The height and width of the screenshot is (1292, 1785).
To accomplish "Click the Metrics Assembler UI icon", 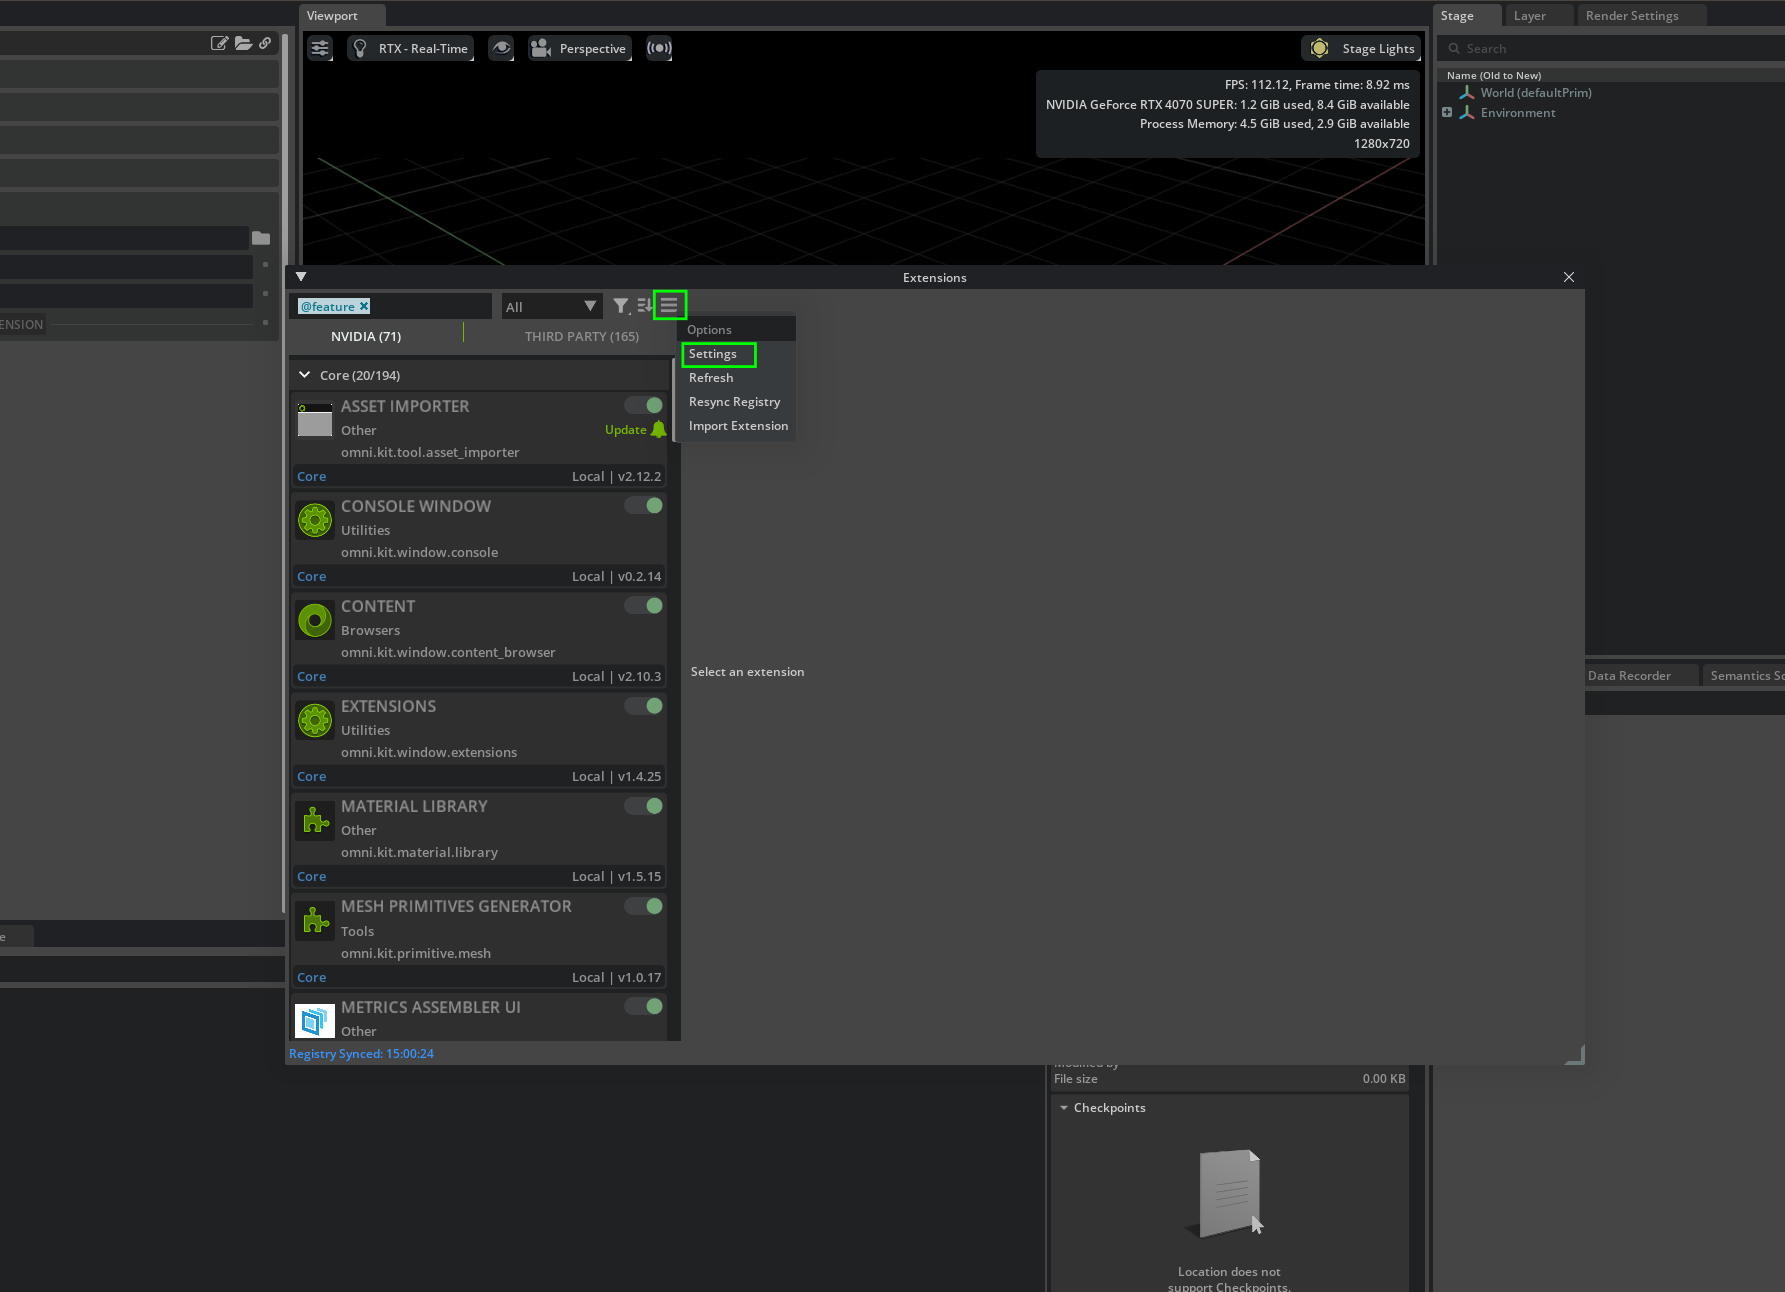I will [x=315, y=1020].
